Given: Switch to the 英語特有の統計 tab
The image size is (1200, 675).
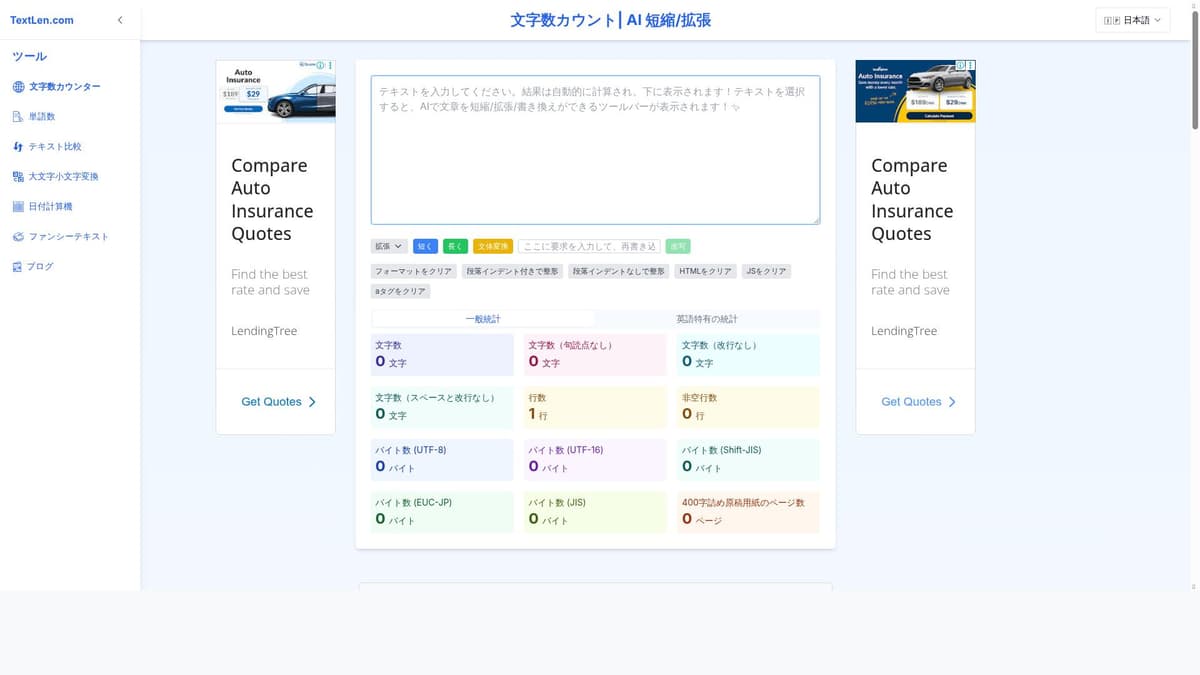Looking at the screenshot, I should tap(706, 319).
